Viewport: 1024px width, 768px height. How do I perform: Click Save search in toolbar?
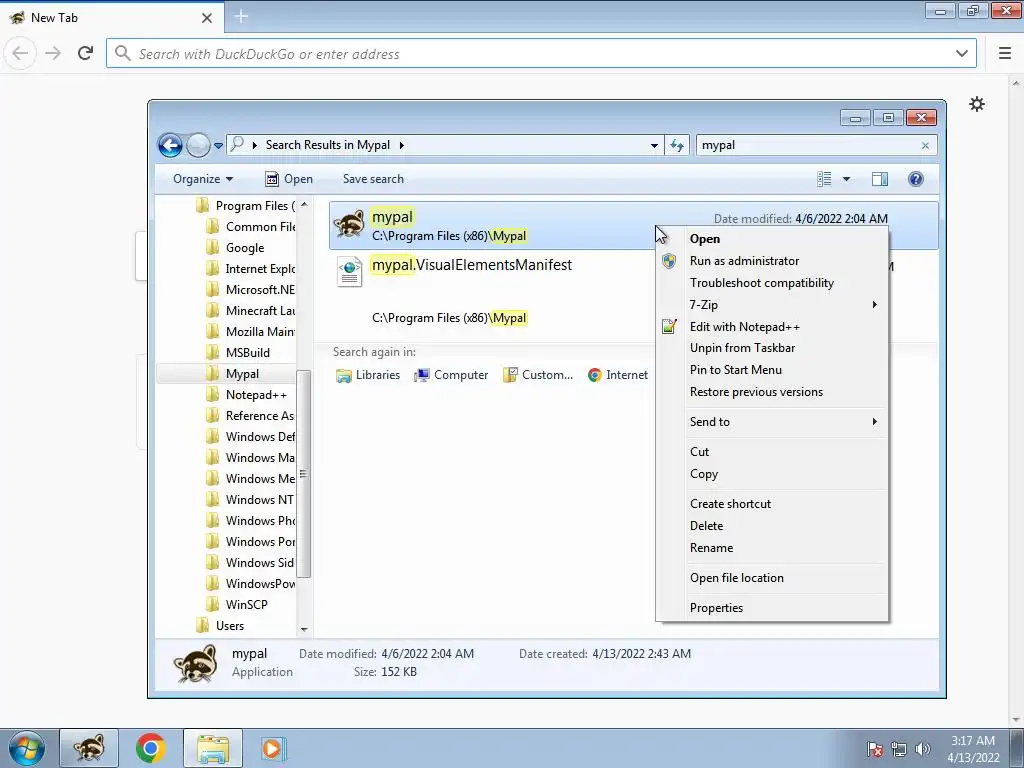[x=373, y=179]
